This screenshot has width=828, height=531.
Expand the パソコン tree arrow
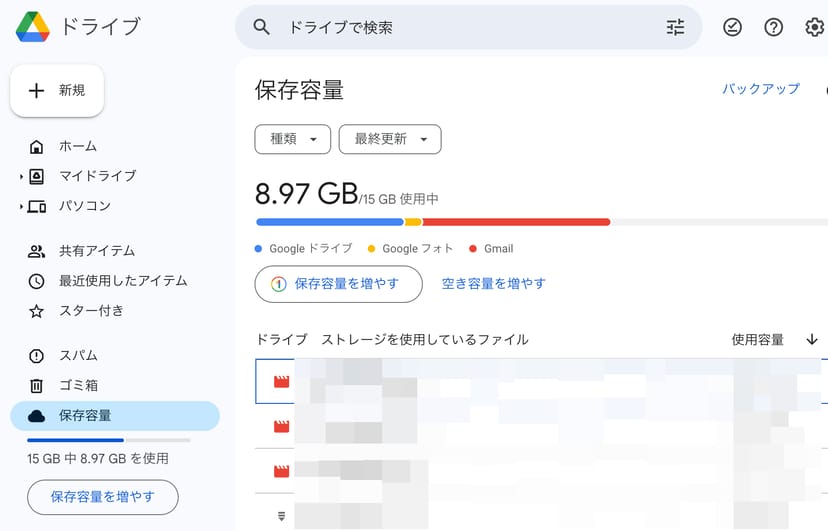(21, 207)
